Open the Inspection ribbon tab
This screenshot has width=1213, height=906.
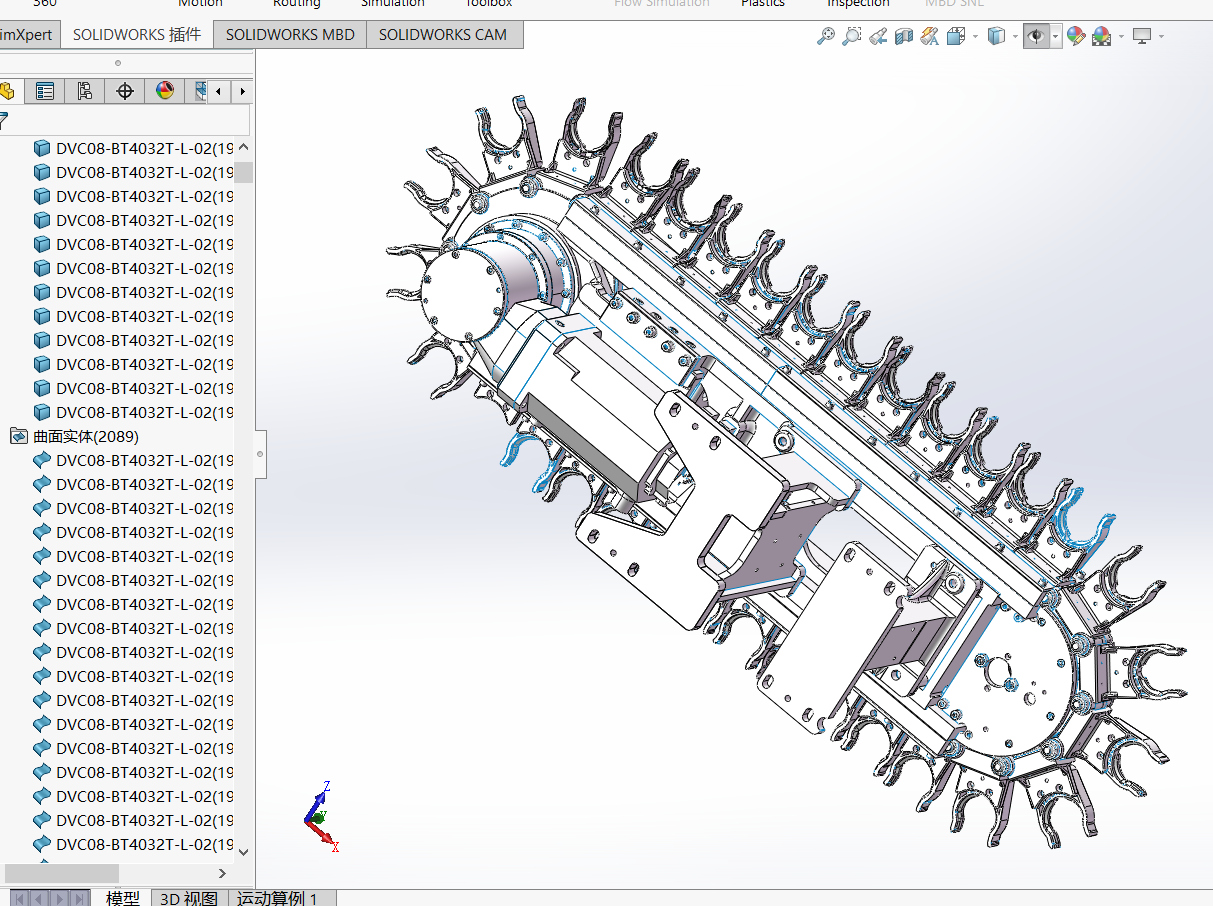(x=858, y=4)
